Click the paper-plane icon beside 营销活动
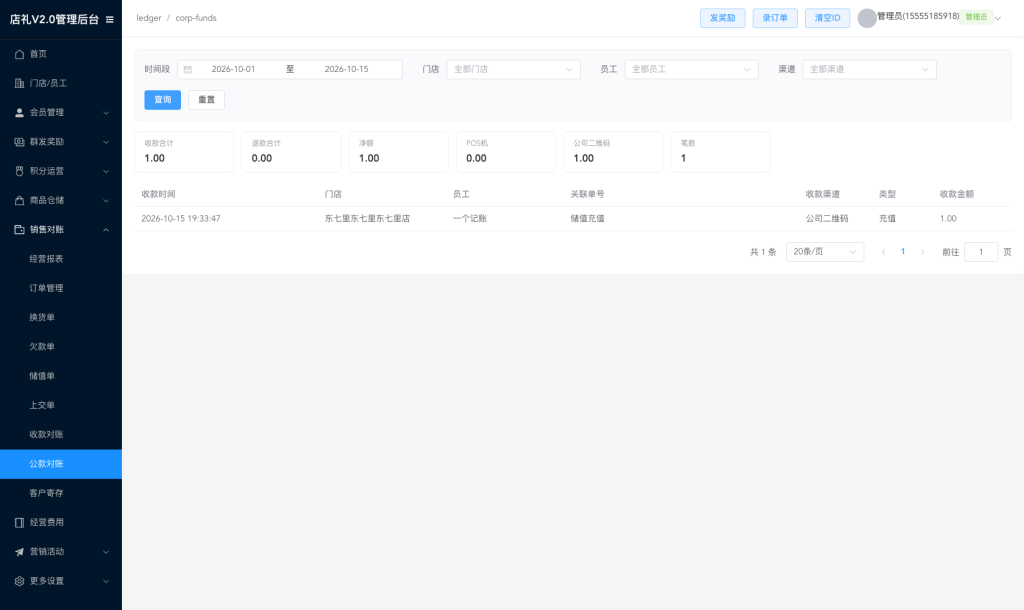1024x610 pixels. (20, 552)
